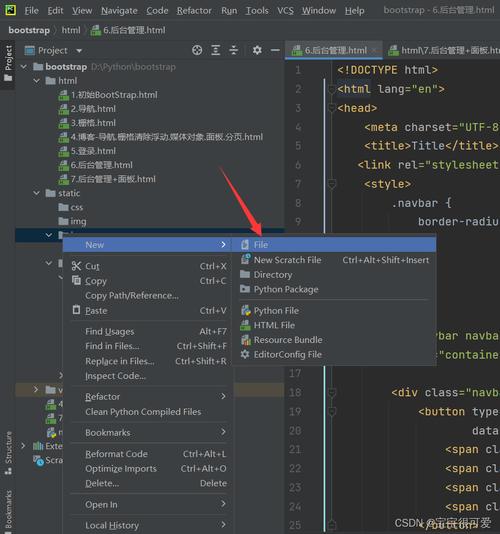The image size is (500, 534).
Task: Click the Expand All icon in Project toolbar
Action: 216,50
